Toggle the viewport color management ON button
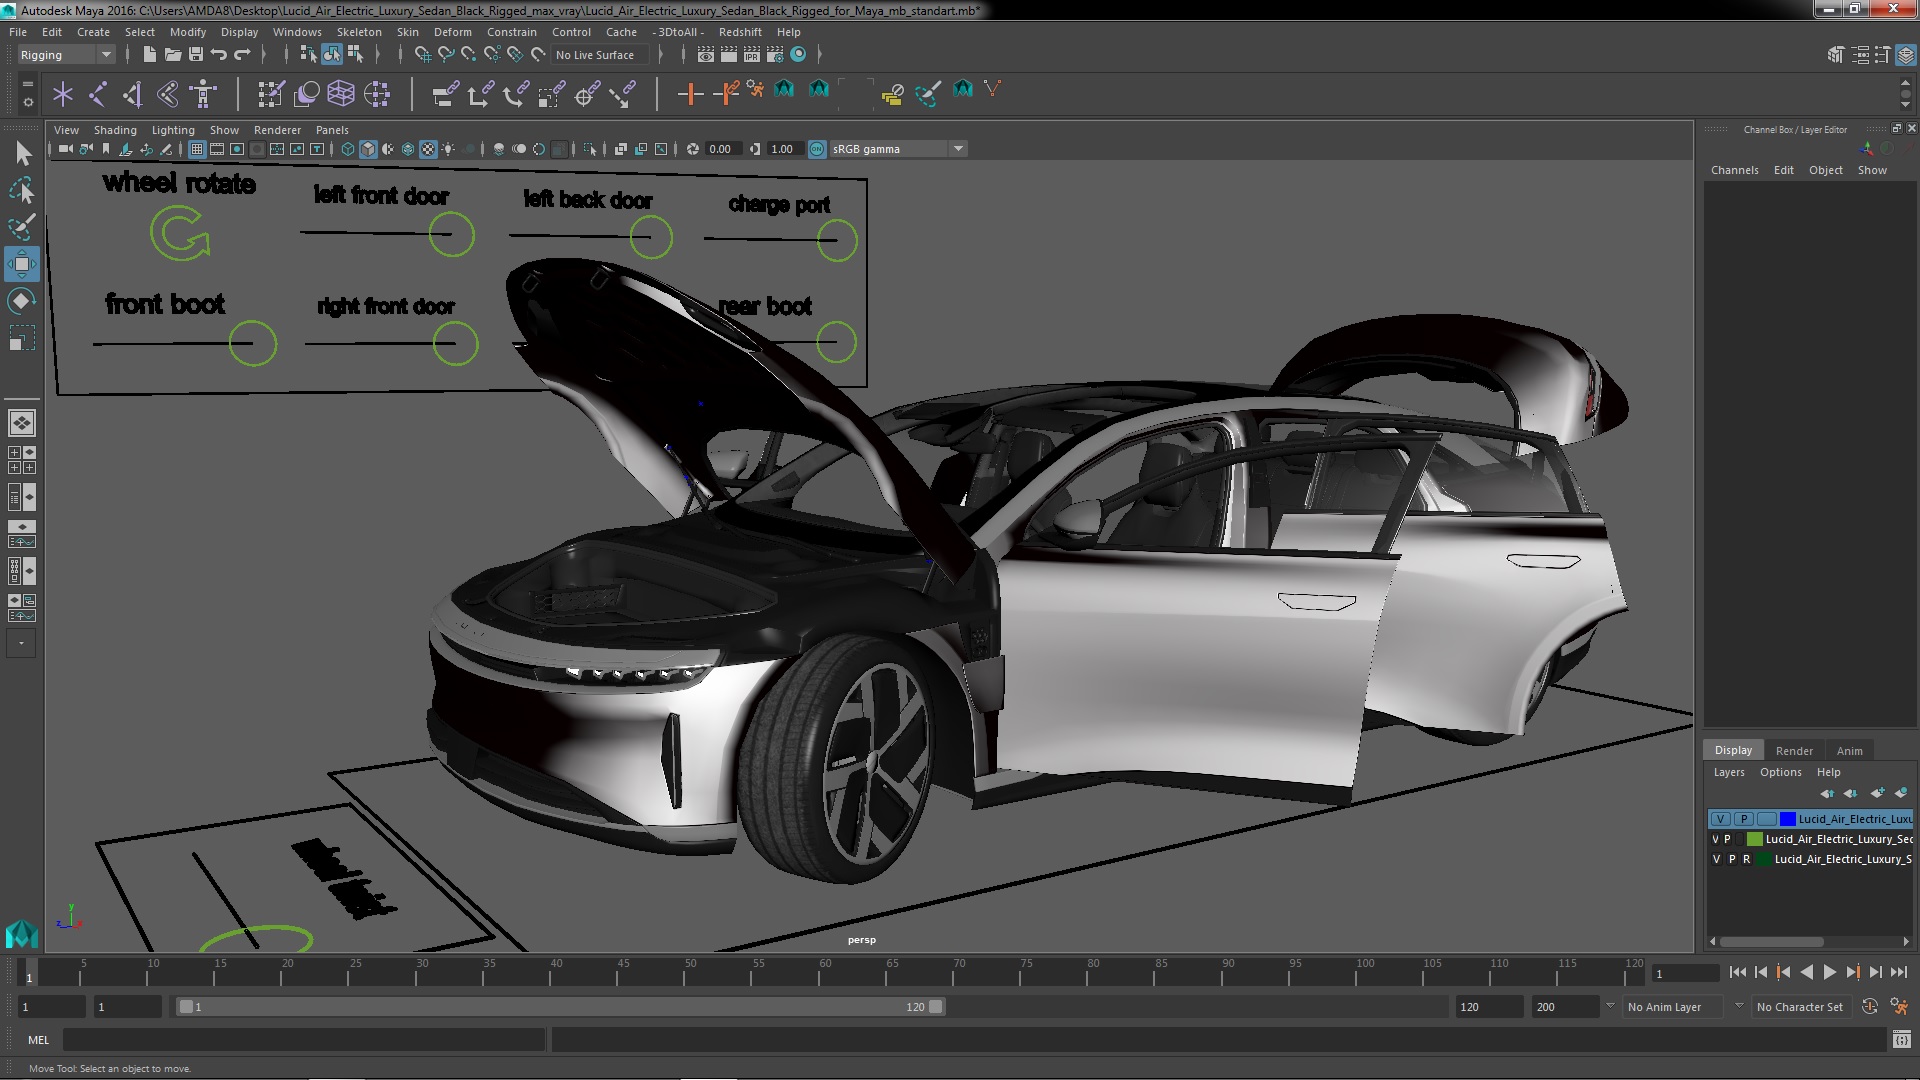Screen dimensions: 1920x1080 coord(817,149)
